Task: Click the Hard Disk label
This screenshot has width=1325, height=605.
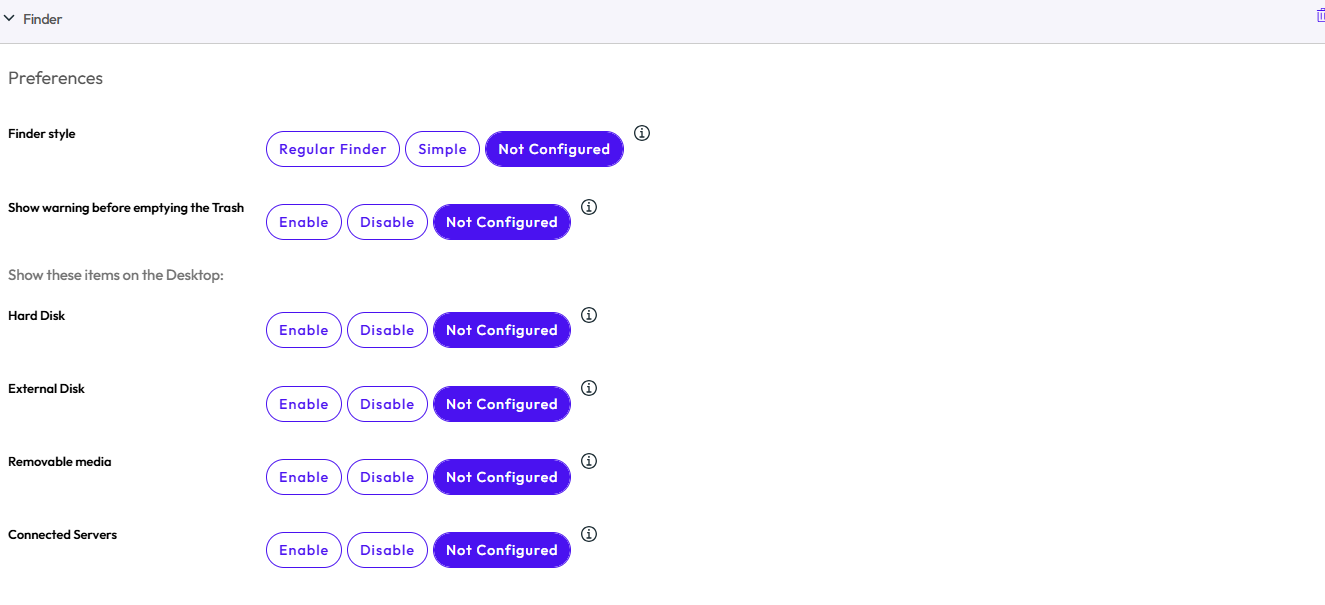Action: (x=37, y=316)
